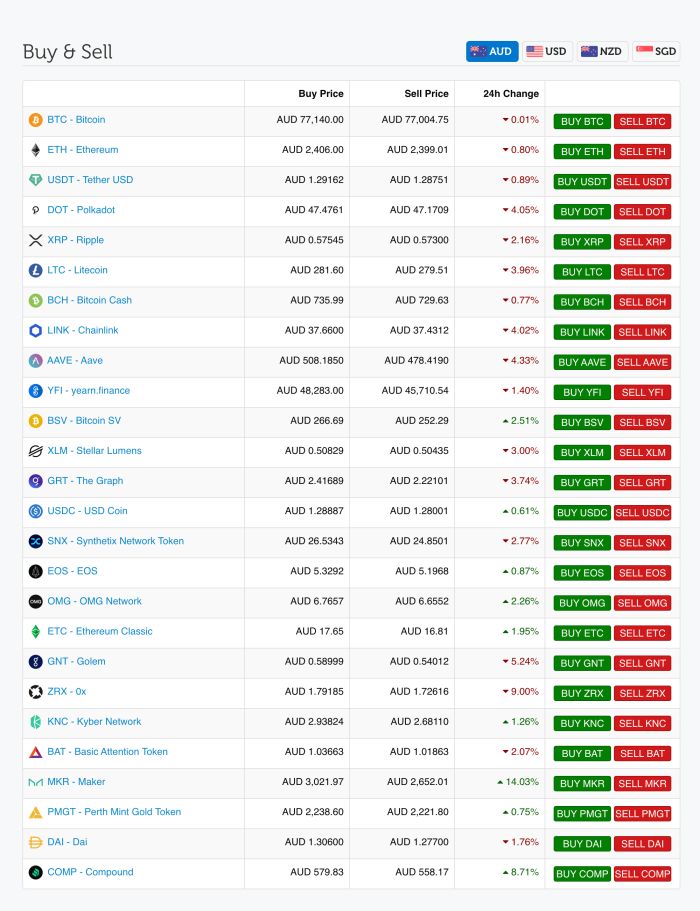Click the 24h Change column header
The image size is (700, 911).
pos(511,94)
